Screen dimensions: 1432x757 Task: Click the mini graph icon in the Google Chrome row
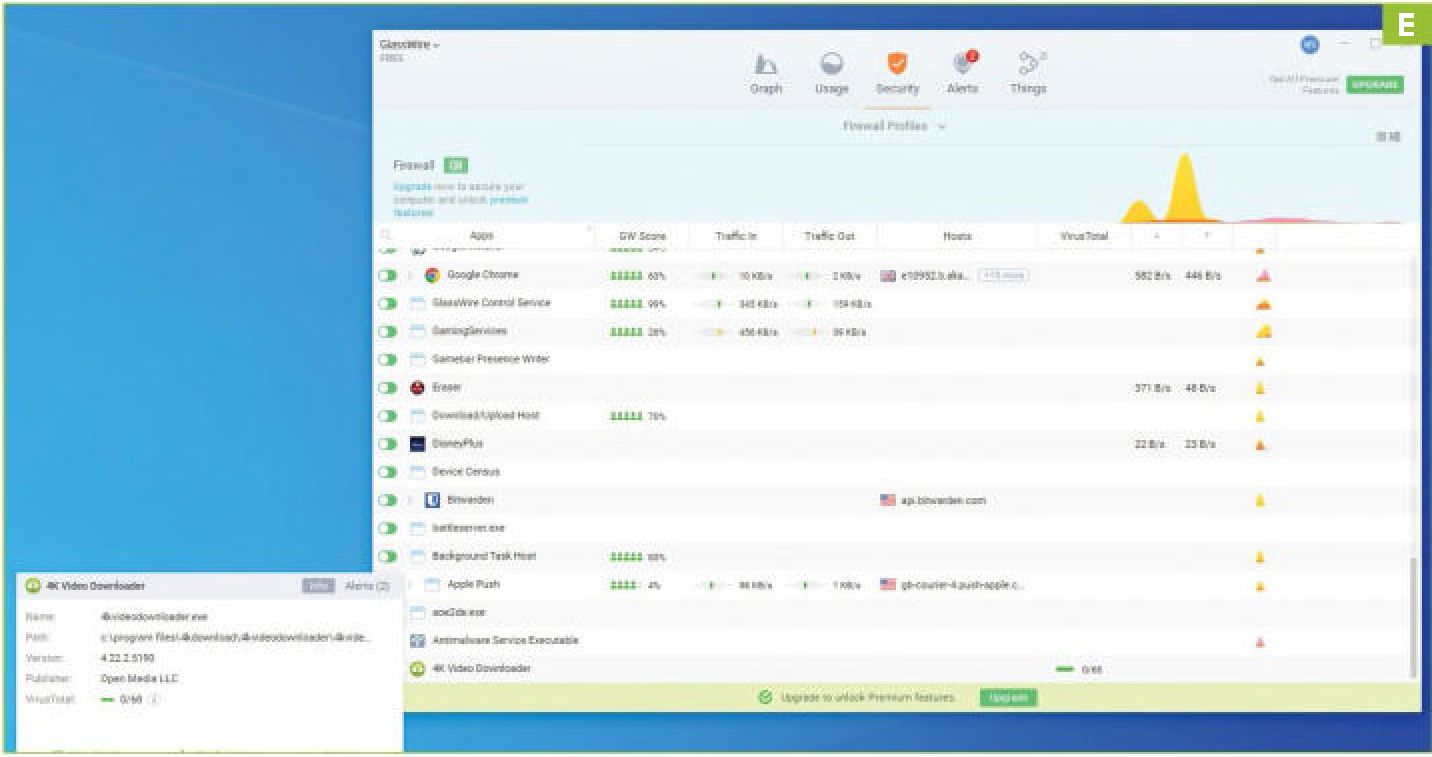click(1263, 276)
